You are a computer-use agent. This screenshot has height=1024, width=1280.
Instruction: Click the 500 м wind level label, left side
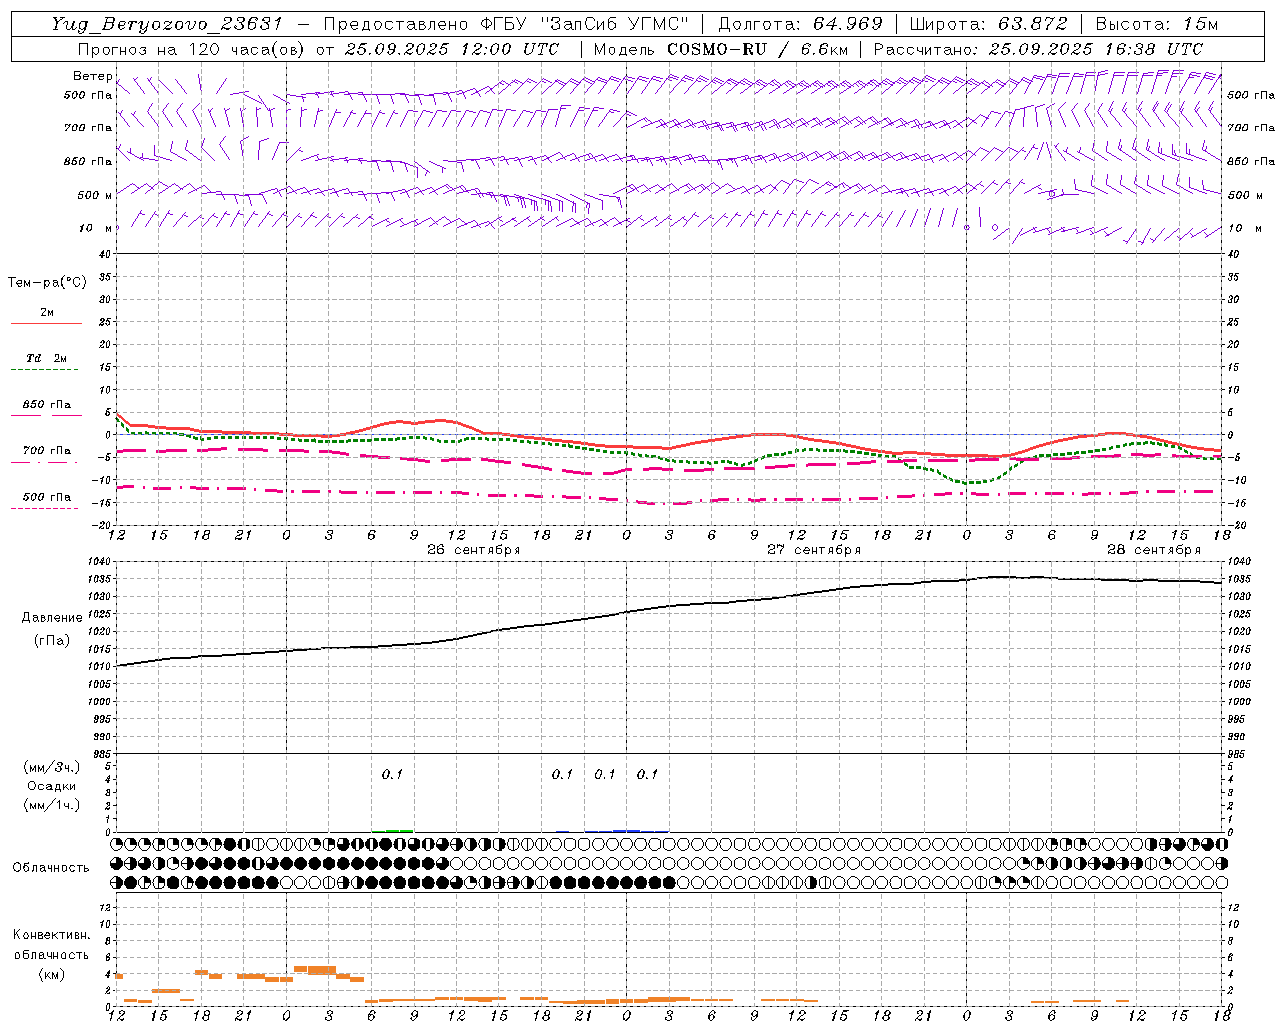[x=95, y=195]
